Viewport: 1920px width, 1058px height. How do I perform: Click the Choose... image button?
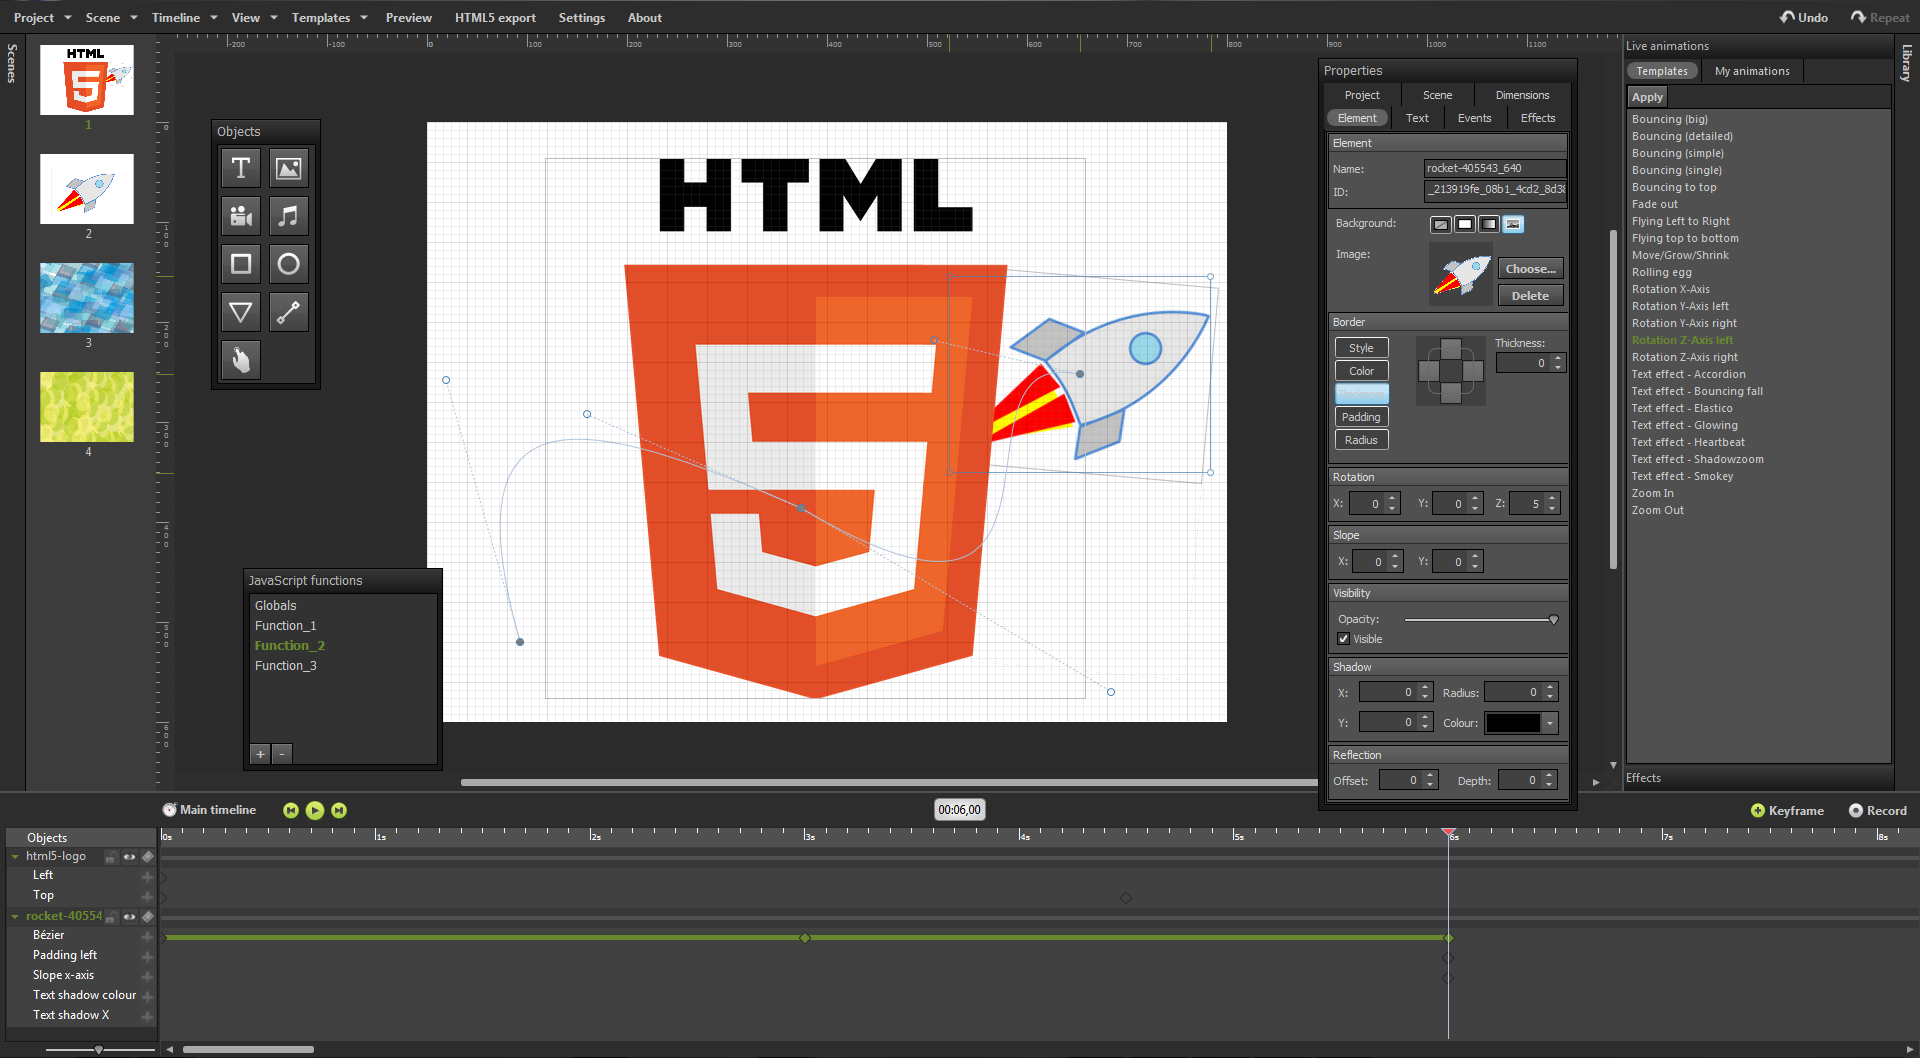pos(1531,269)
